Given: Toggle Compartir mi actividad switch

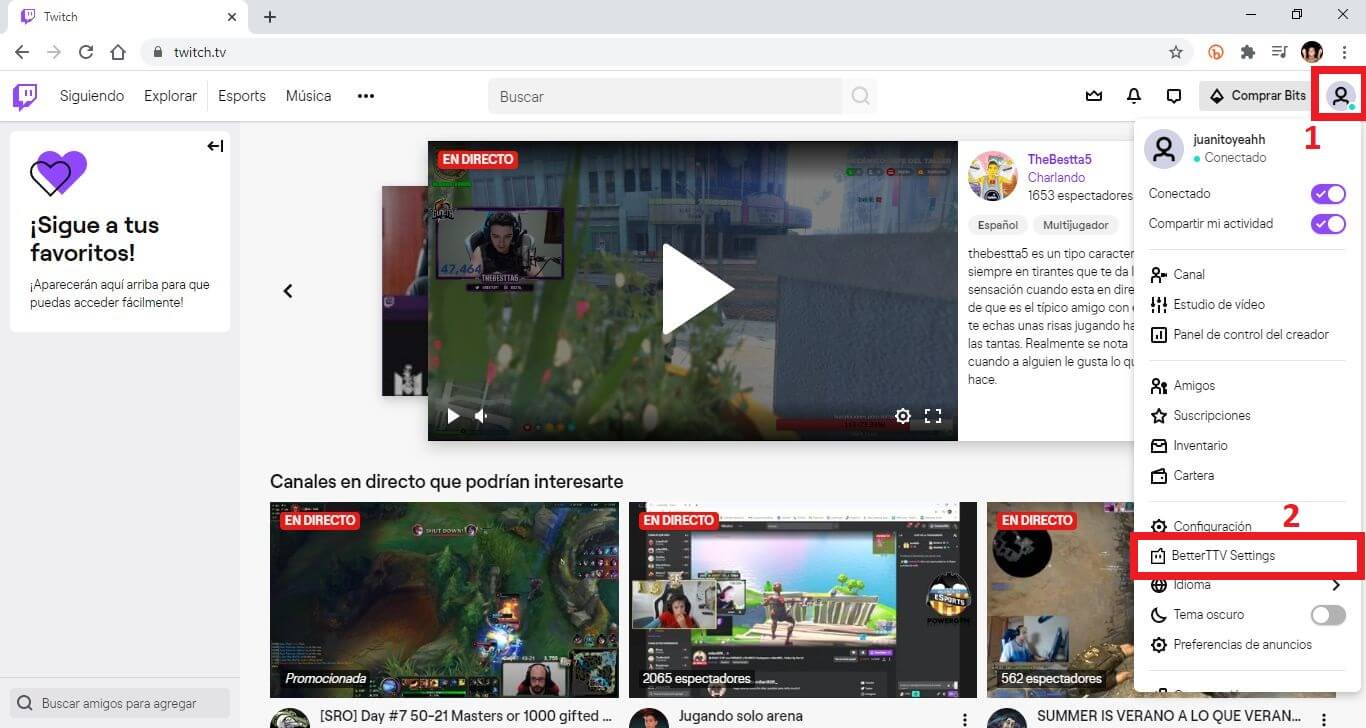Looking at the screenshot, I should click(1328, 224).
